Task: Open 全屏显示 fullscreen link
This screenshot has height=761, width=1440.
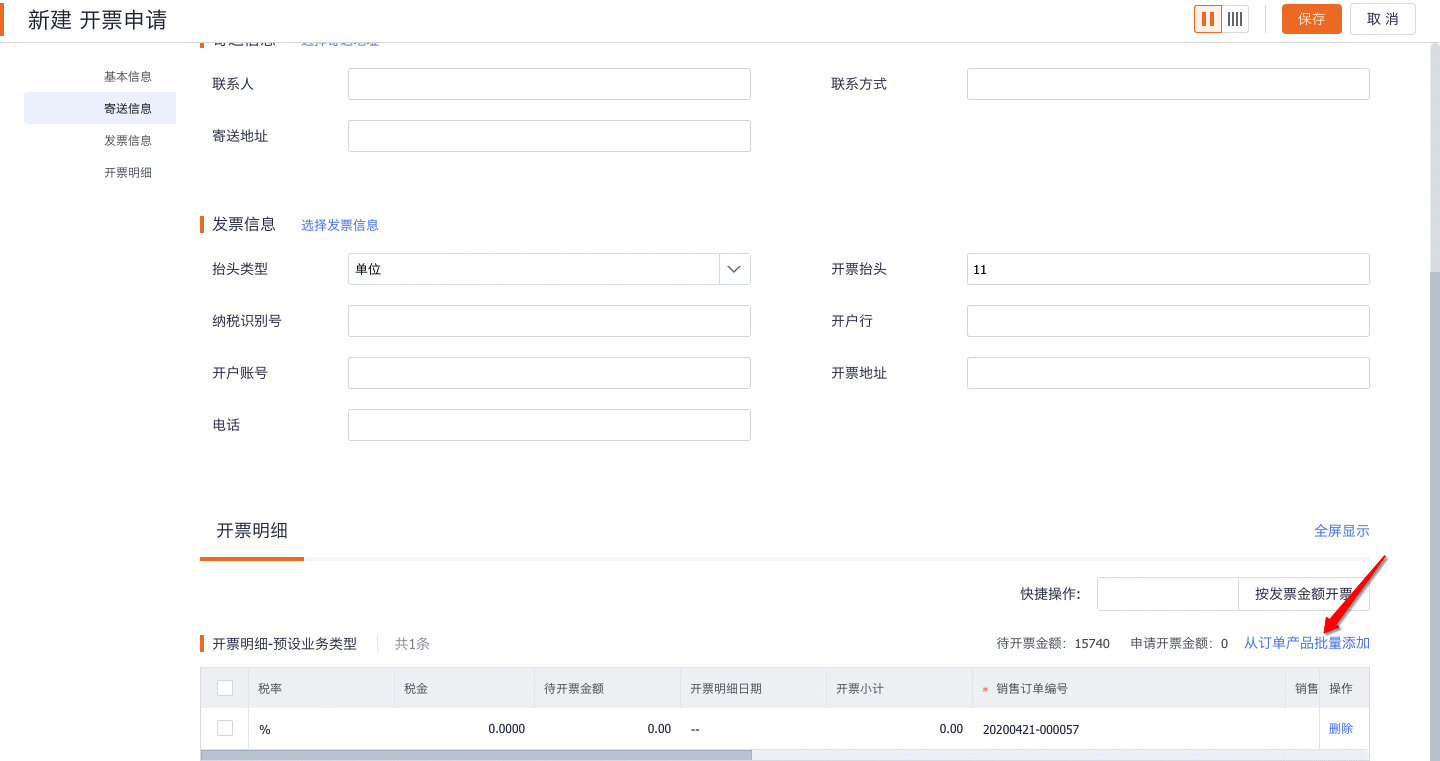Action: [x=1342, y=531]
